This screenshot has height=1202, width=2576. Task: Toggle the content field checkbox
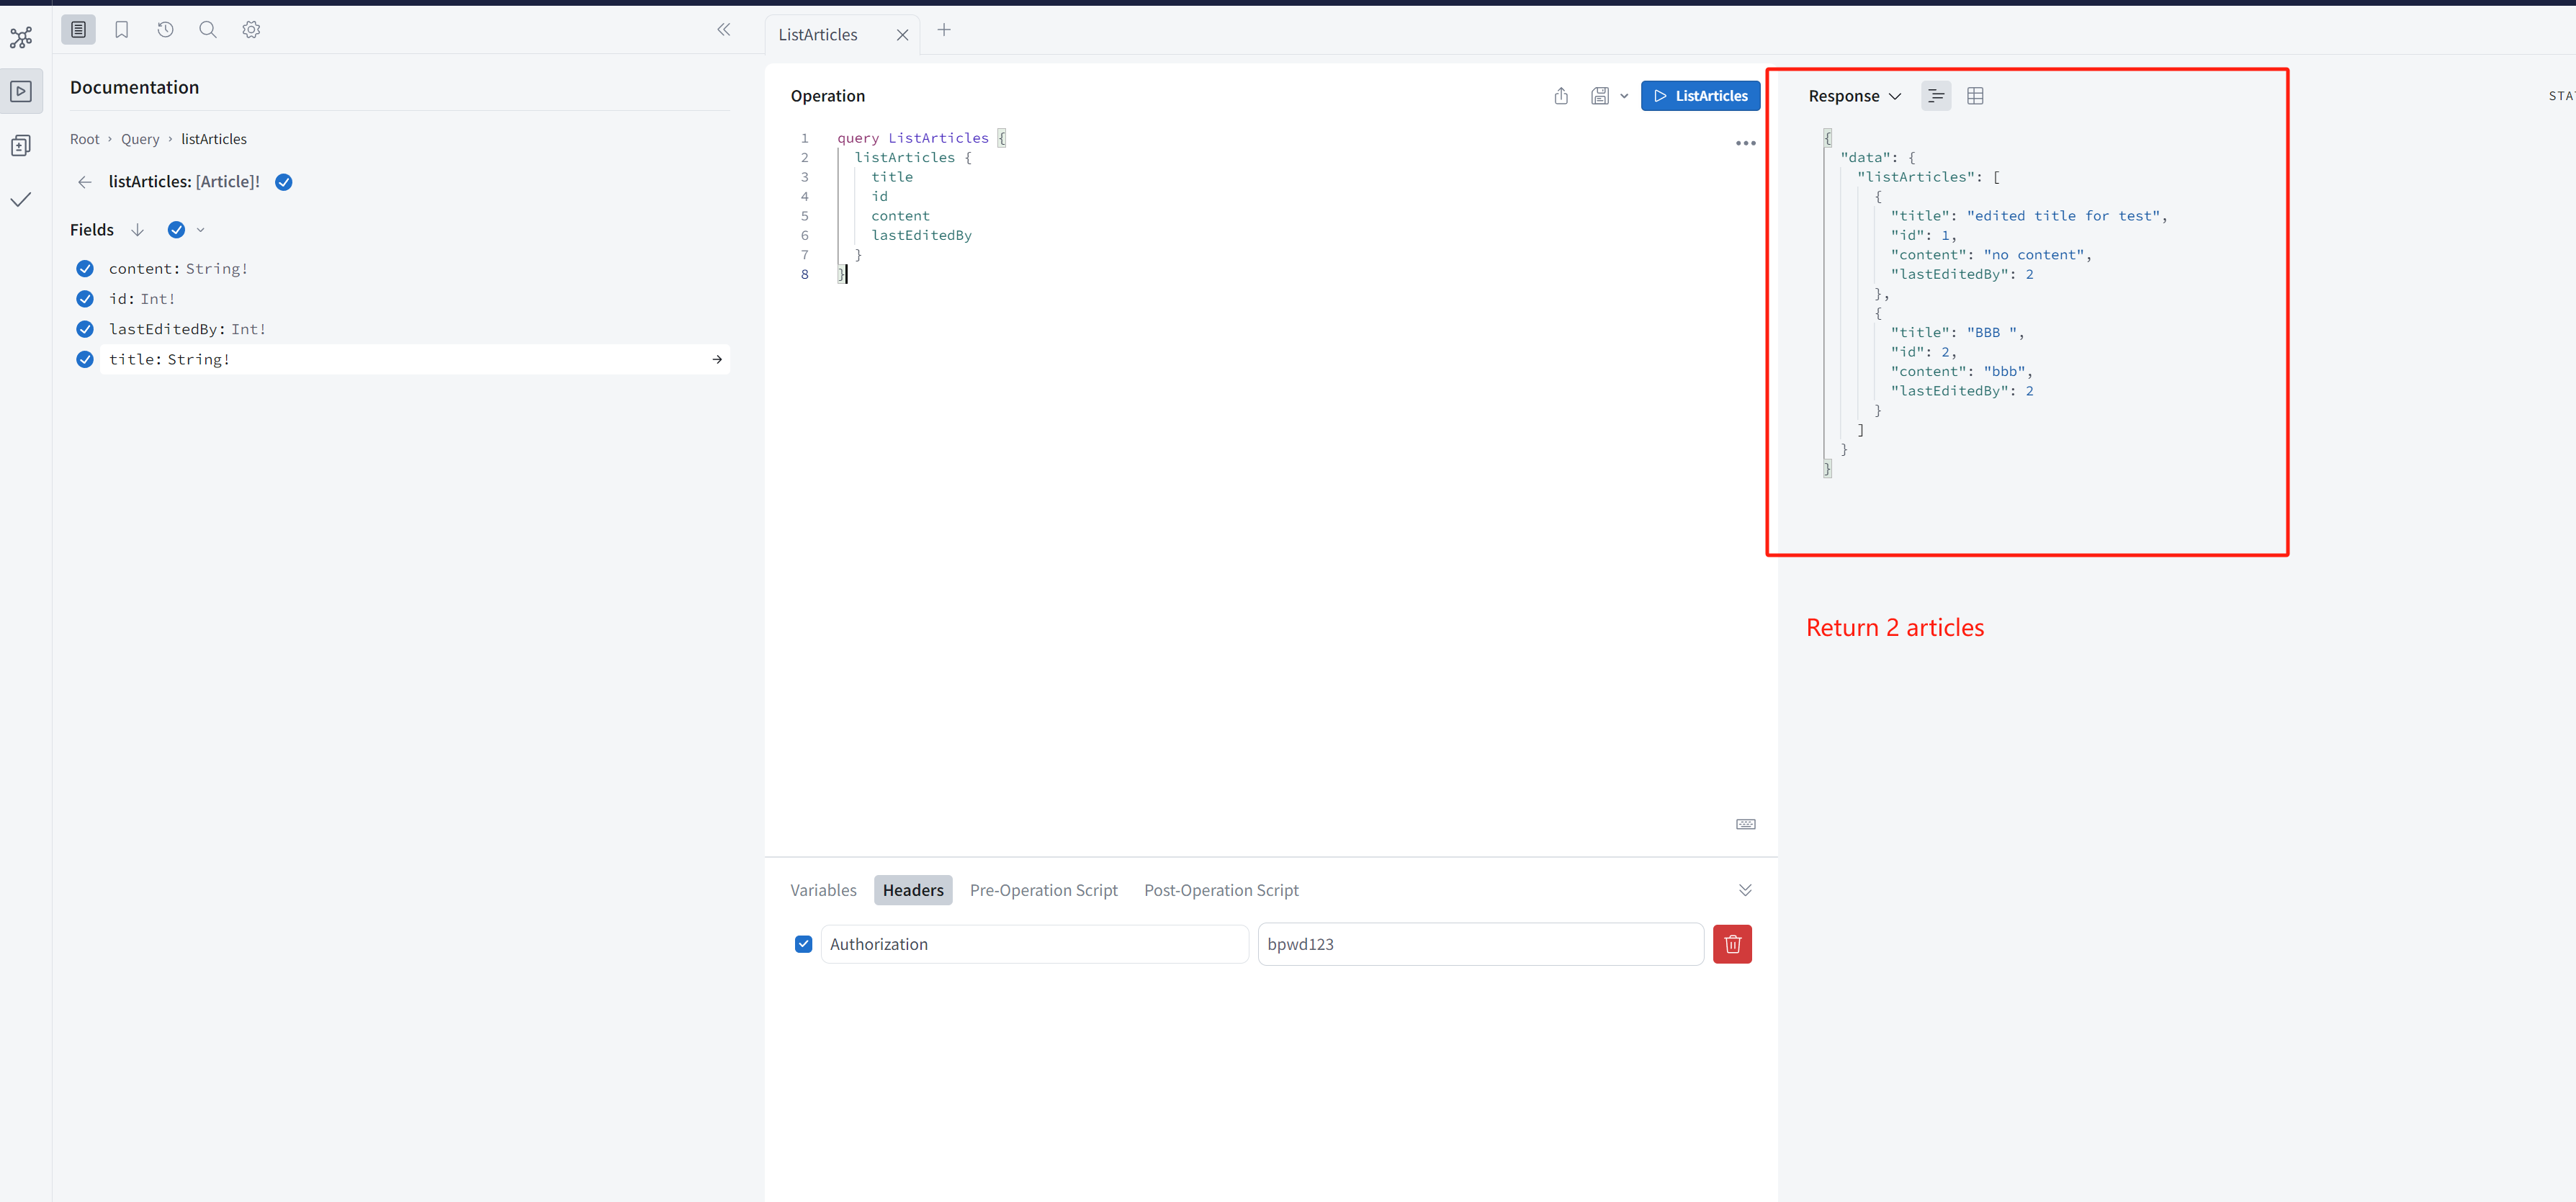pos(84,268)
